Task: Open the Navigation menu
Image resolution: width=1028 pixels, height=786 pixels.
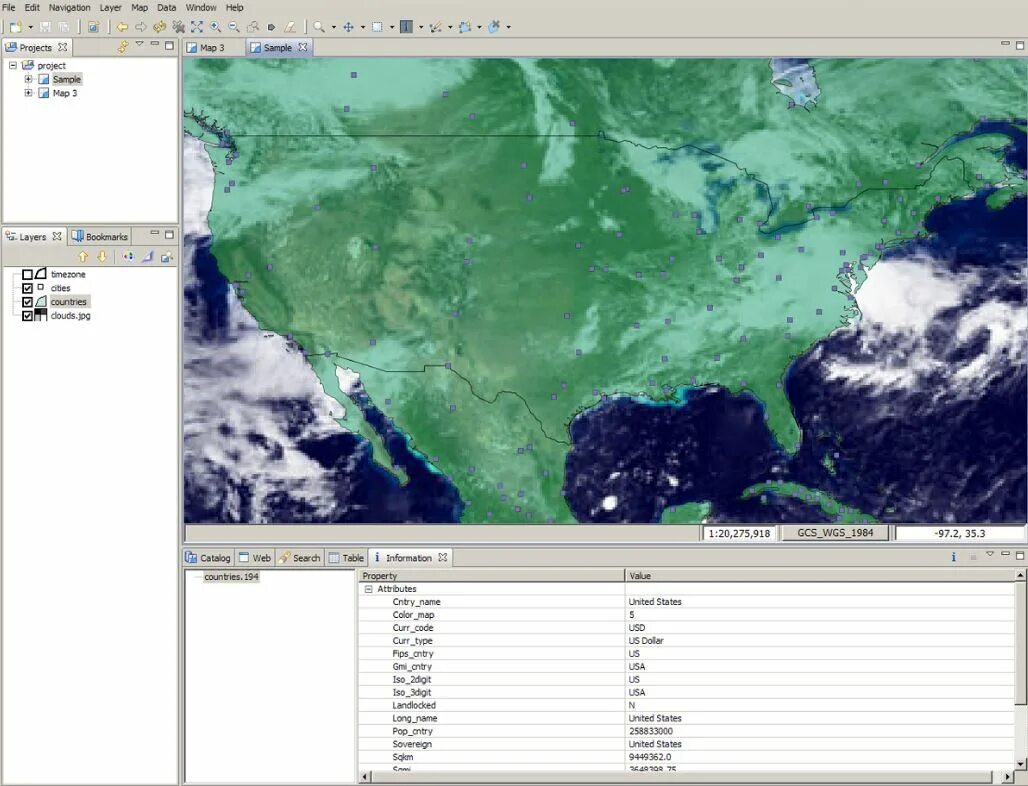Action: coord(69,7)
